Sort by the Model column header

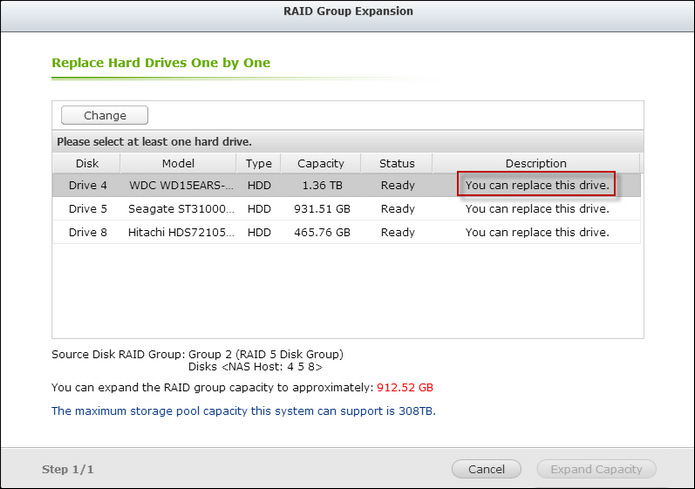[178, 164]
